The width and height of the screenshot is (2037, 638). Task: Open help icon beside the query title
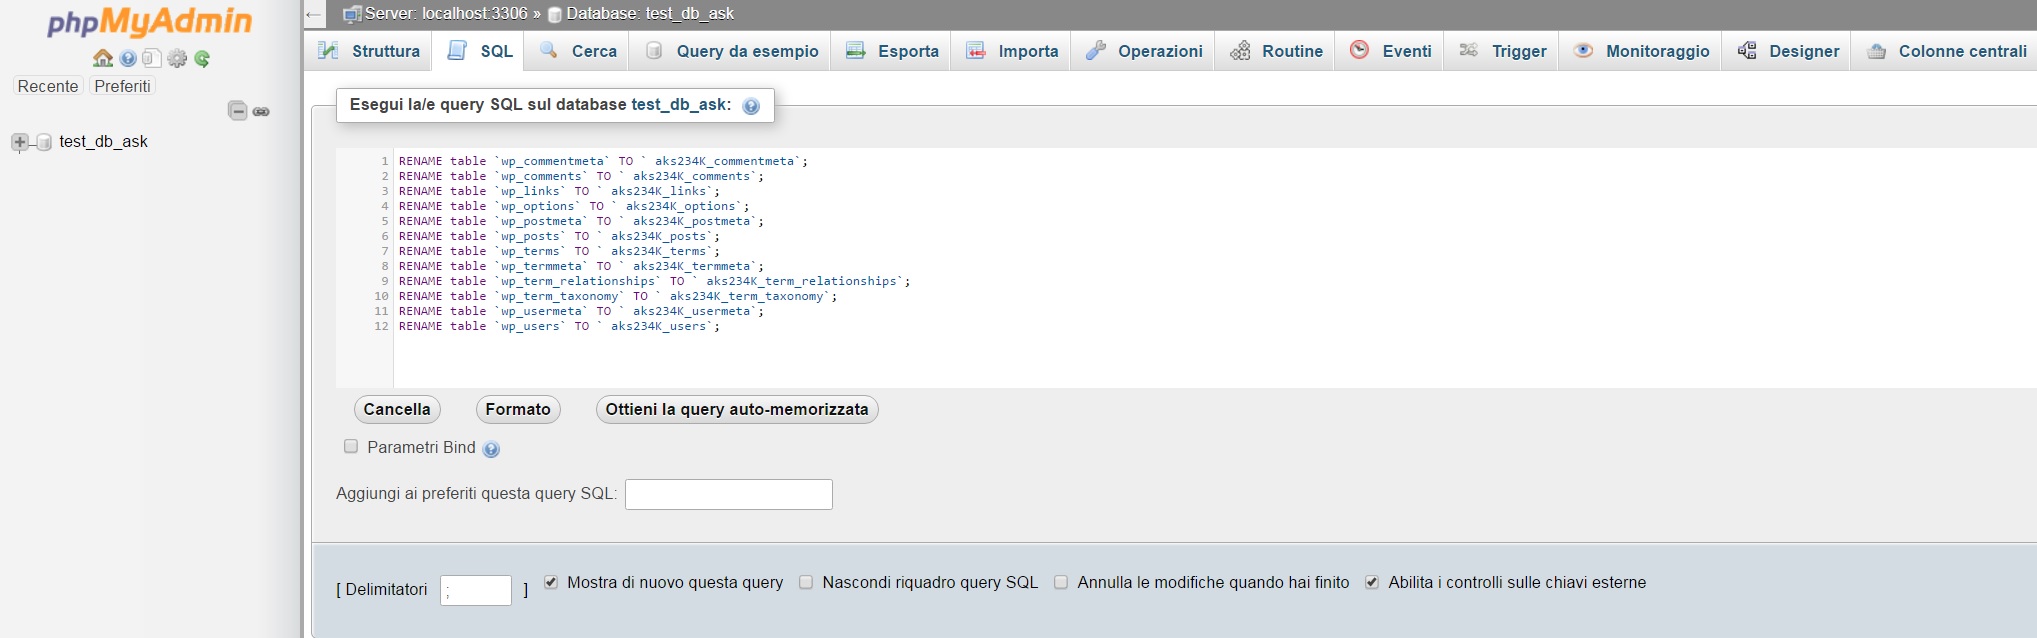click(x=751, y=106)
